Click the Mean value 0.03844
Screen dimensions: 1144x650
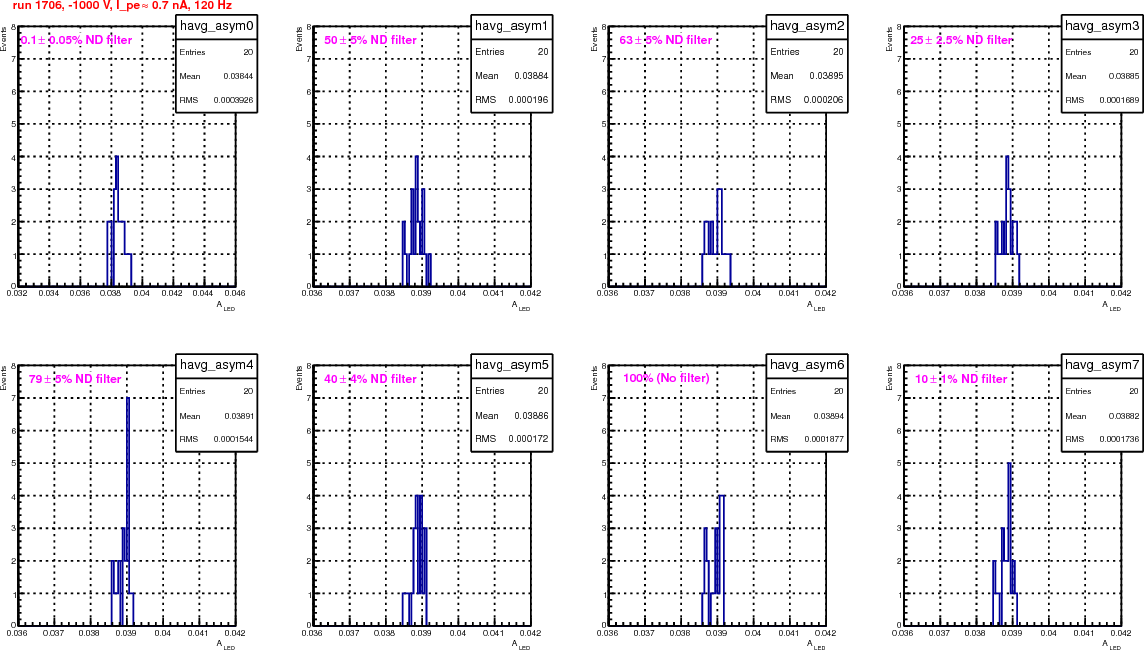click(238, 77)
